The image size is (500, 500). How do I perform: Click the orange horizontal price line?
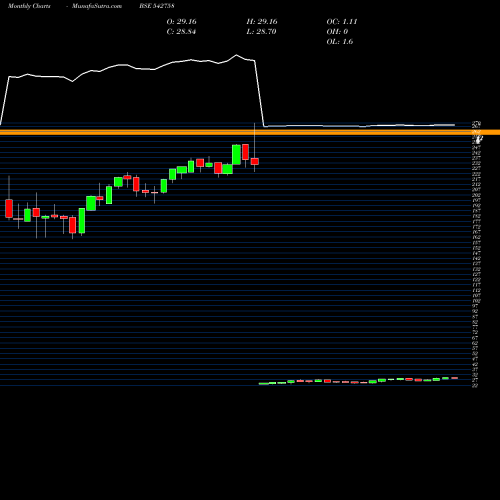click(250, 132)
